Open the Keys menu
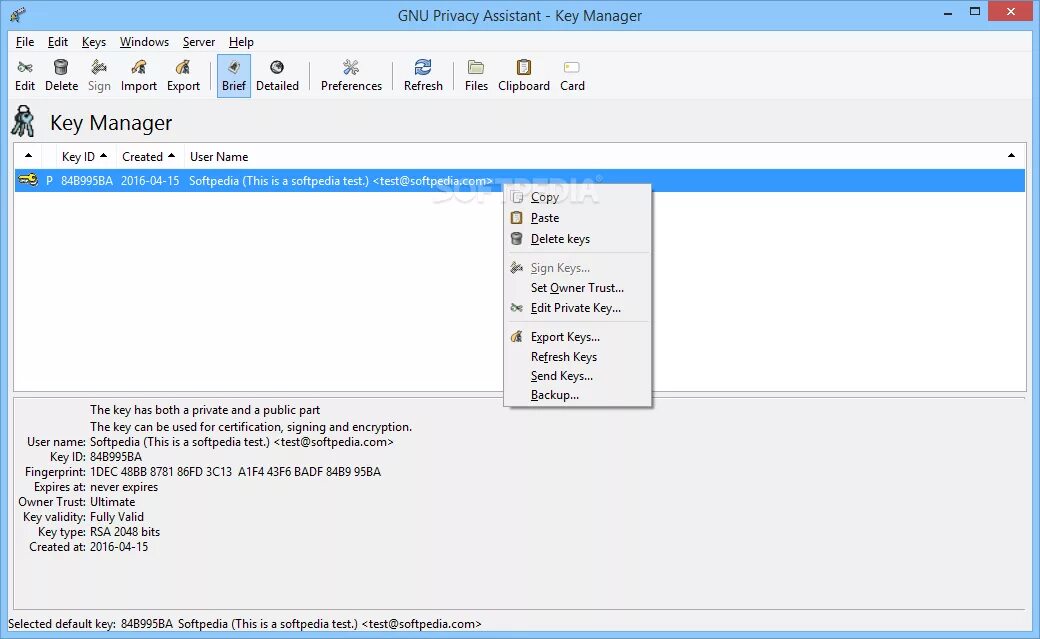Screen dimensions: 1040x639 [94, 42]
